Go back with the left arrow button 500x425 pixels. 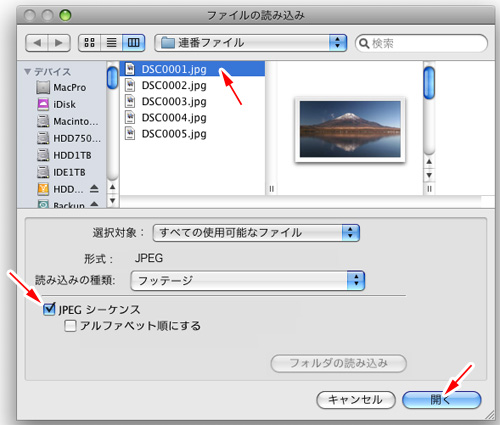(x=37, y=43)
